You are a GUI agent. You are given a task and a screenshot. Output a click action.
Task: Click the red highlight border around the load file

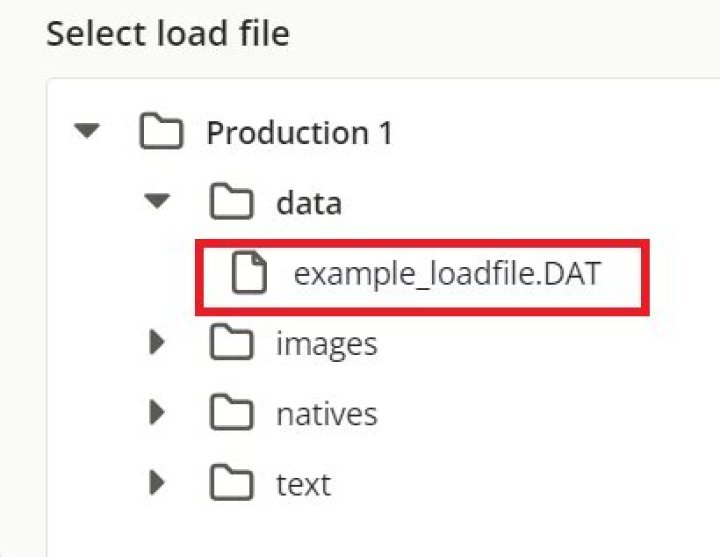pos(420,241)
